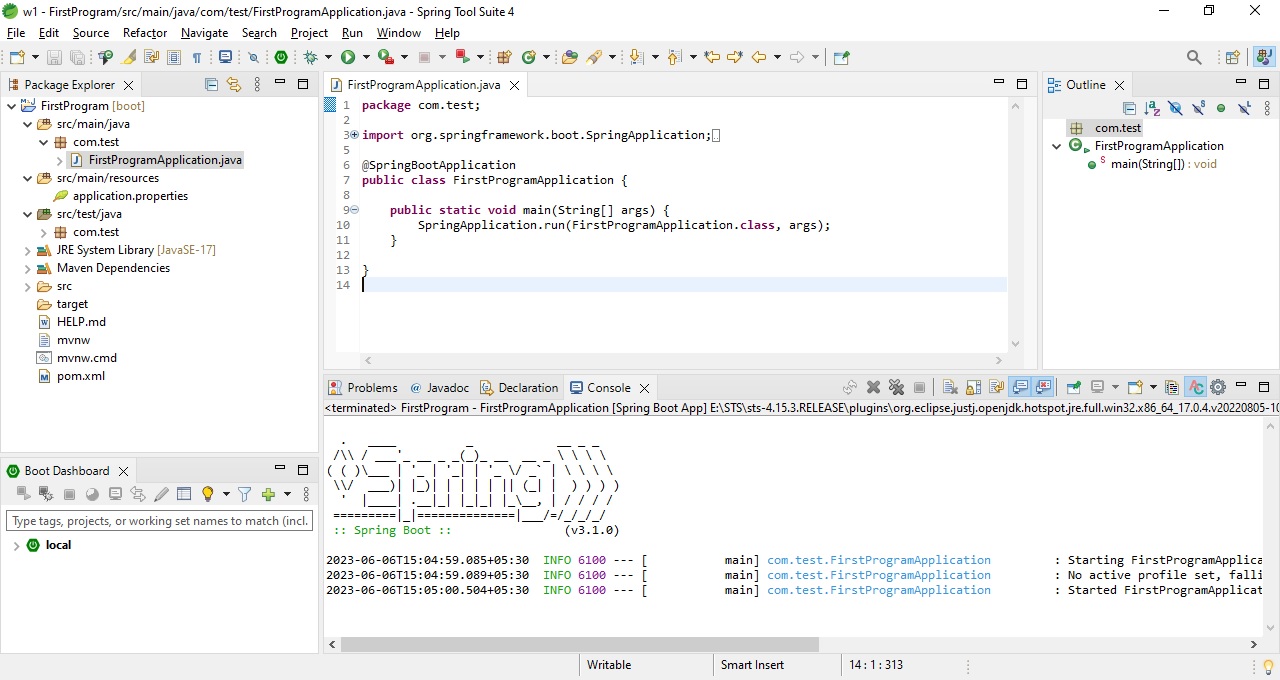This screenshot has width=1280, height=680.
Task: Open the Run button dropdown arrow
Action: 365,58
